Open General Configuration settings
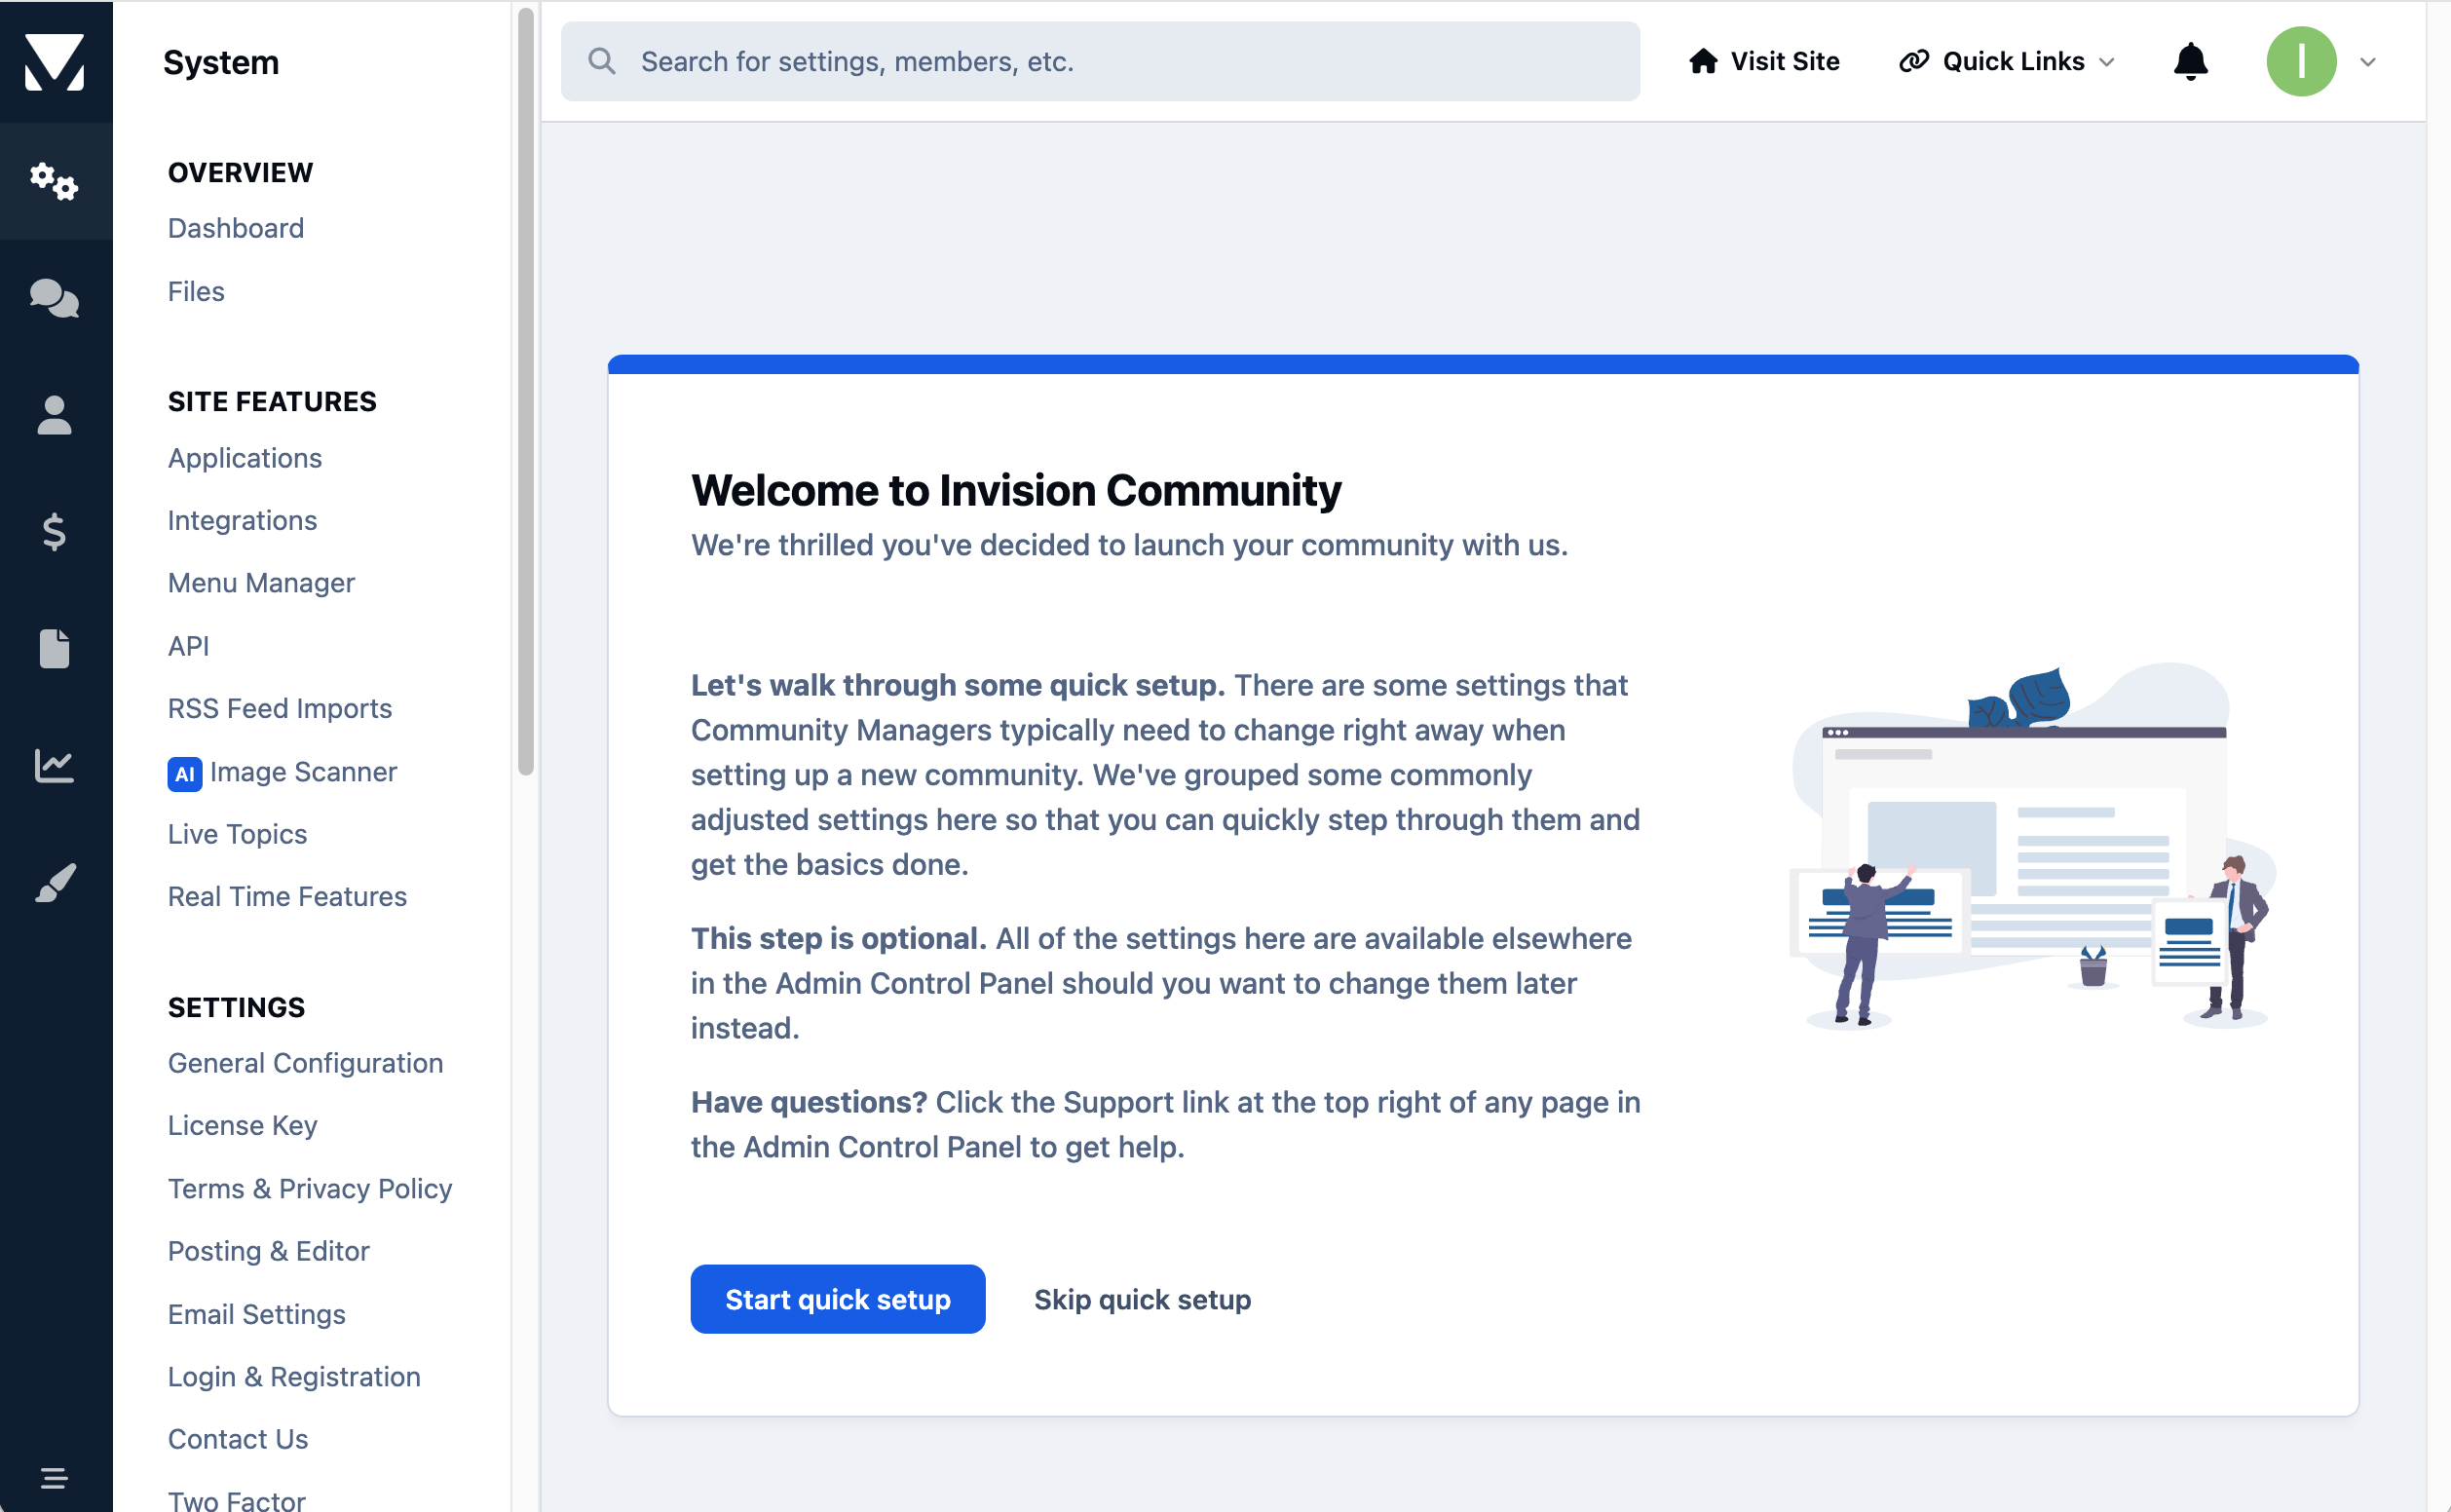Image resolution: width=2451 pixels, height=1512 pixels. click(305, 1063)
